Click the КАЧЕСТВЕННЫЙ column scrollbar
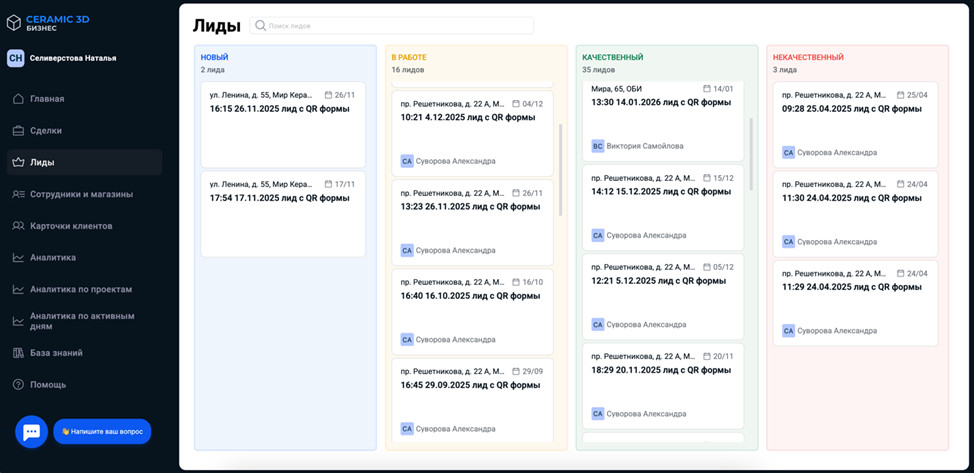 click(752, 154)
